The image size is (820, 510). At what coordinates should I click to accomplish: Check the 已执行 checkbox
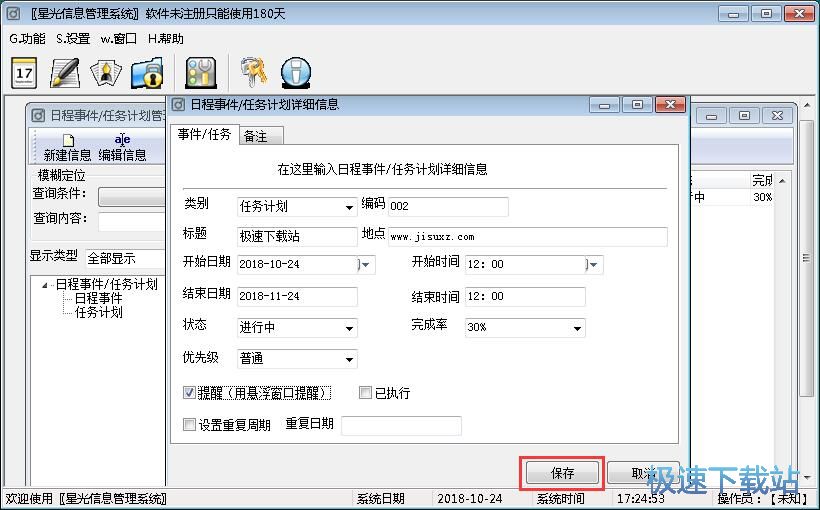click(366, 392)
